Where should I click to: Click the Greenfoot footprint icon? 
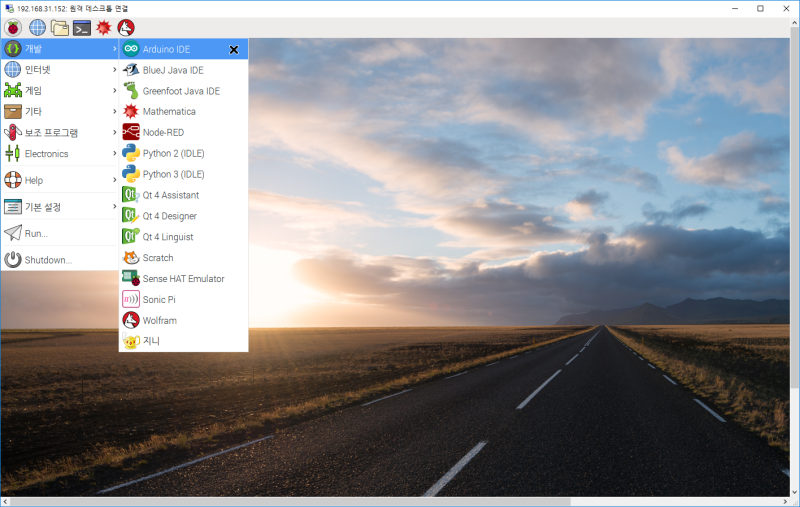131,91
